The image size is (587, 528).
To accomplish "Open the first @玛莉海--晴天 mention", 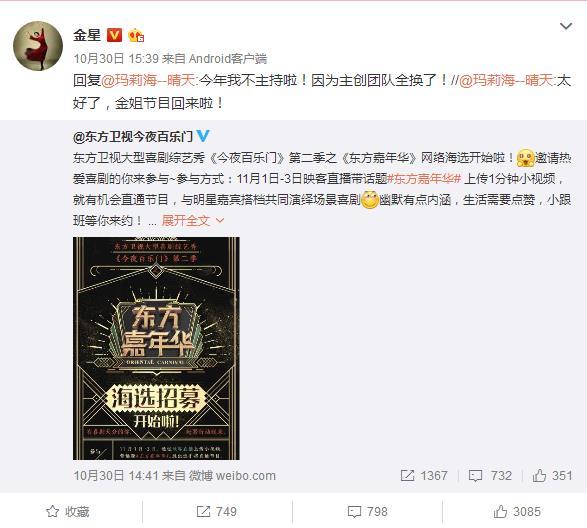I will click(x=149, y=81).
